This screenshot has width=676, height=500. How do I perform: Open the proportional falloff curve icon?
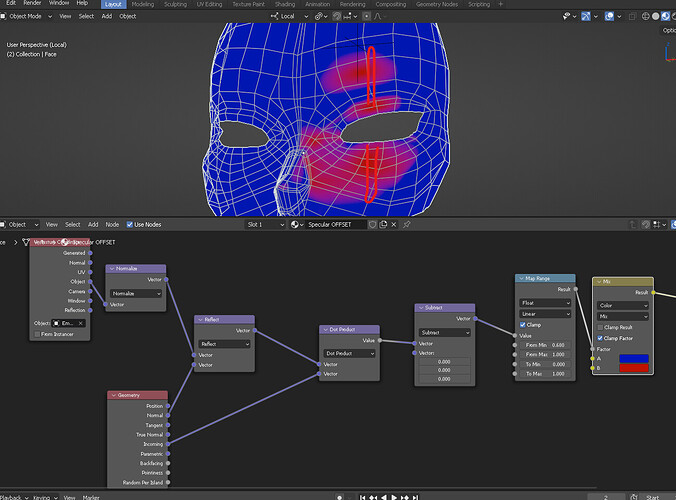[x=379, y=16]
